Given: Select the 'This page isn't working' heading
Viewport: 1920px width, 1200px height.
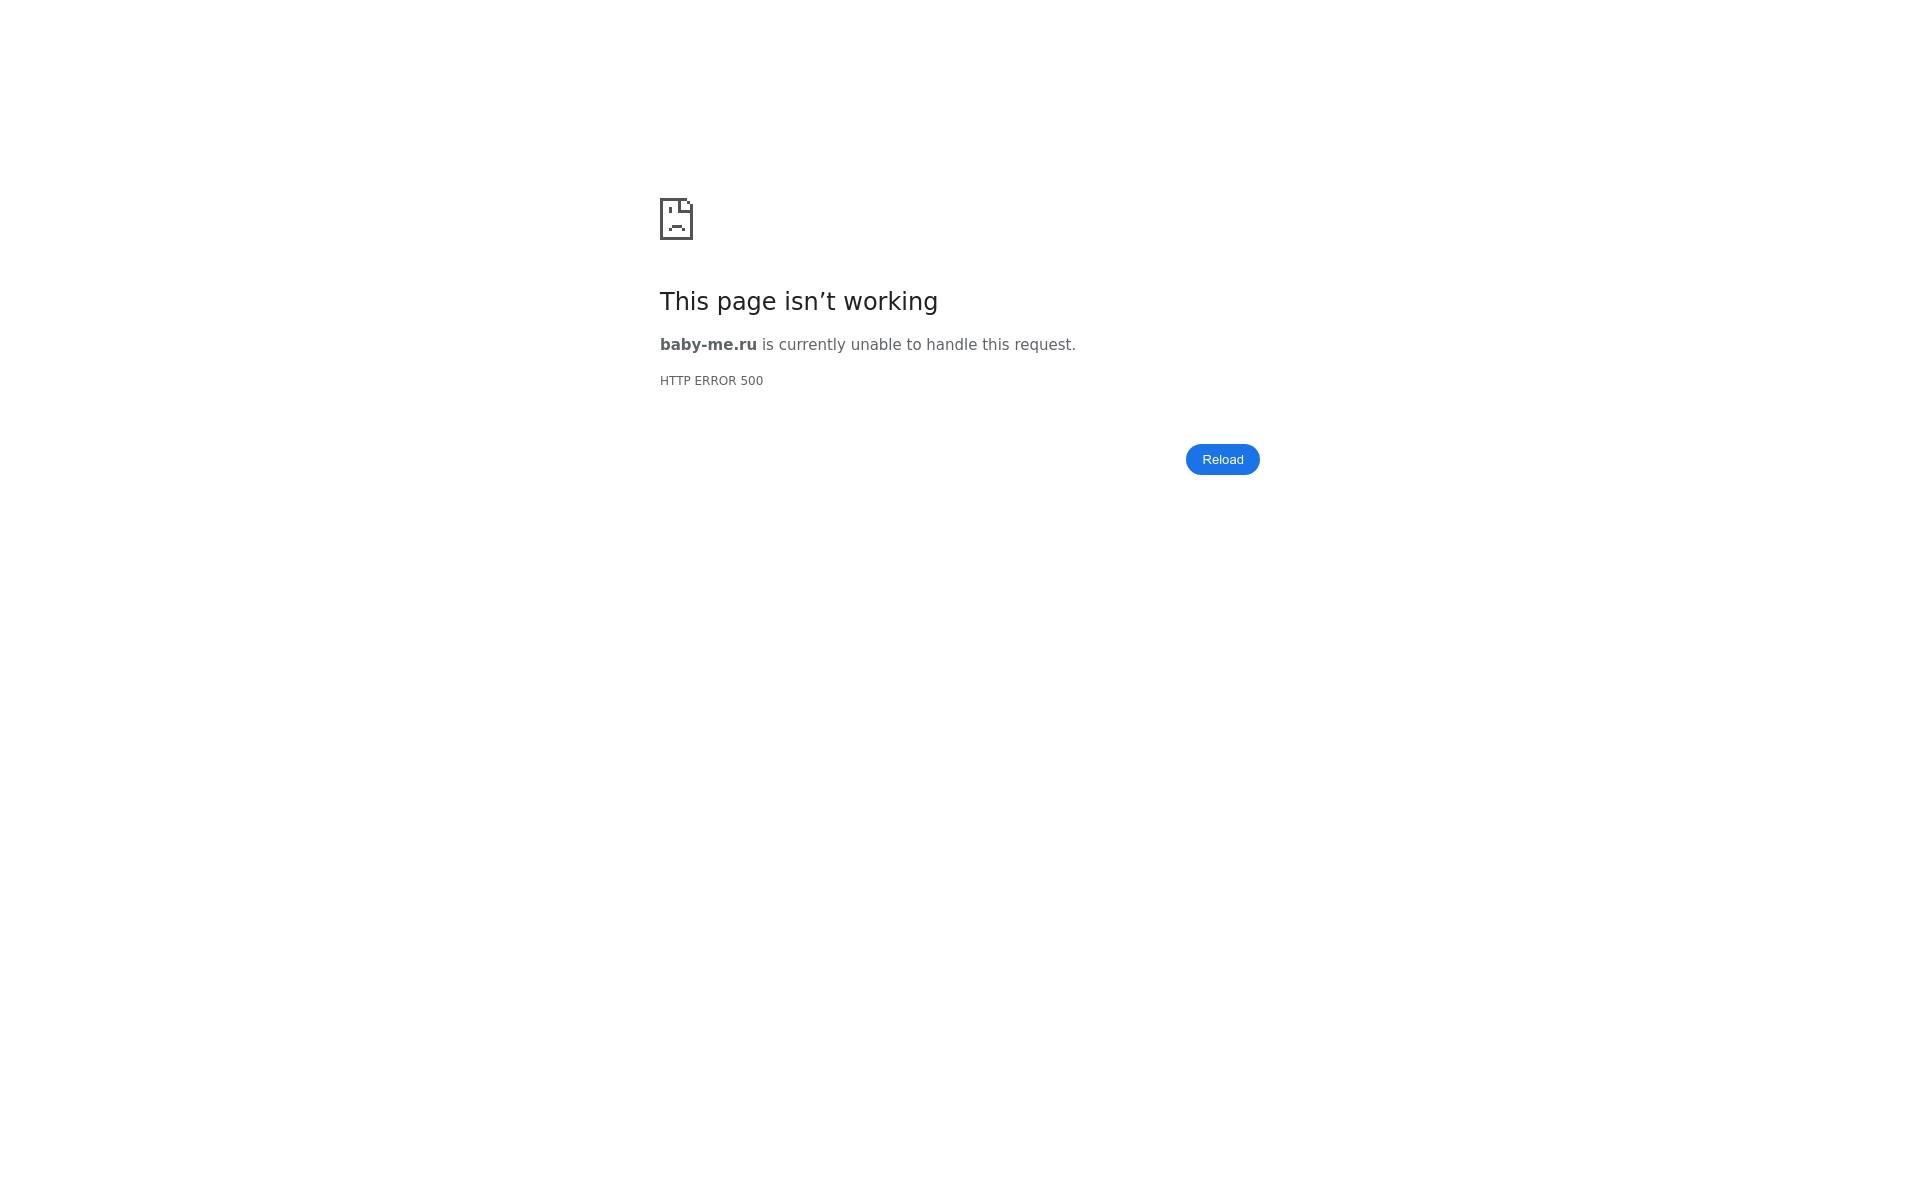Looking at the screenshot, I should pos(799,302).
